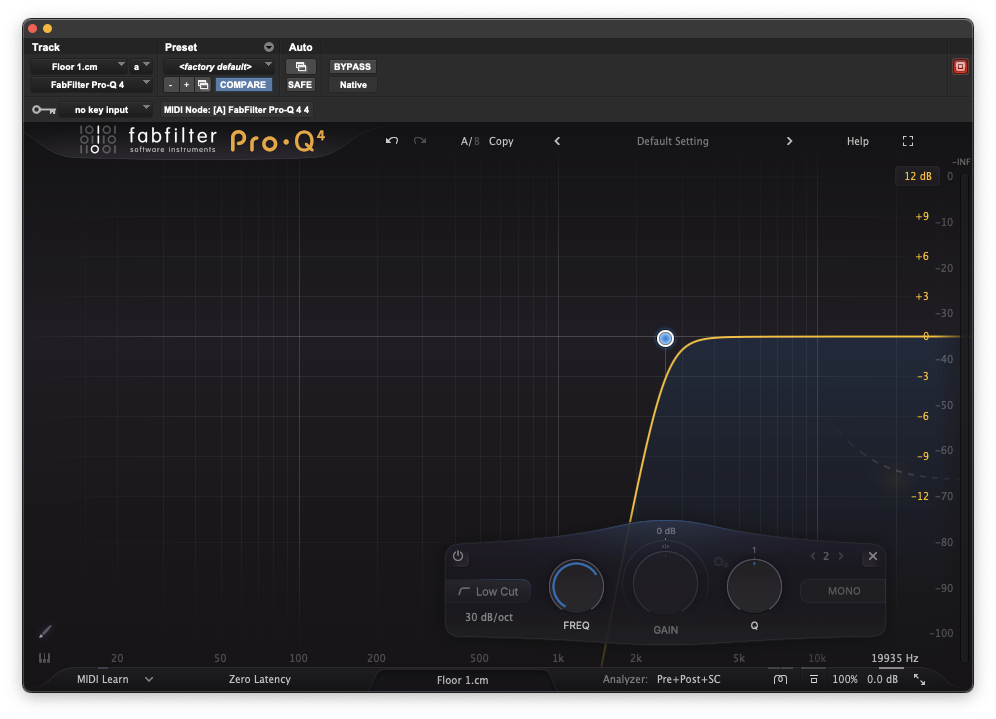Click the copy settings icon next to plus
The width and height of the screenshot is (996, 719).
click(203, 84)
